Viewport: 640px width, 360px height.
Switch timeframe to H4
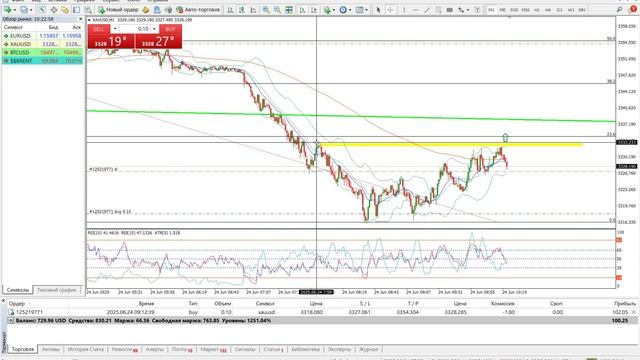(x=548, y=9)
